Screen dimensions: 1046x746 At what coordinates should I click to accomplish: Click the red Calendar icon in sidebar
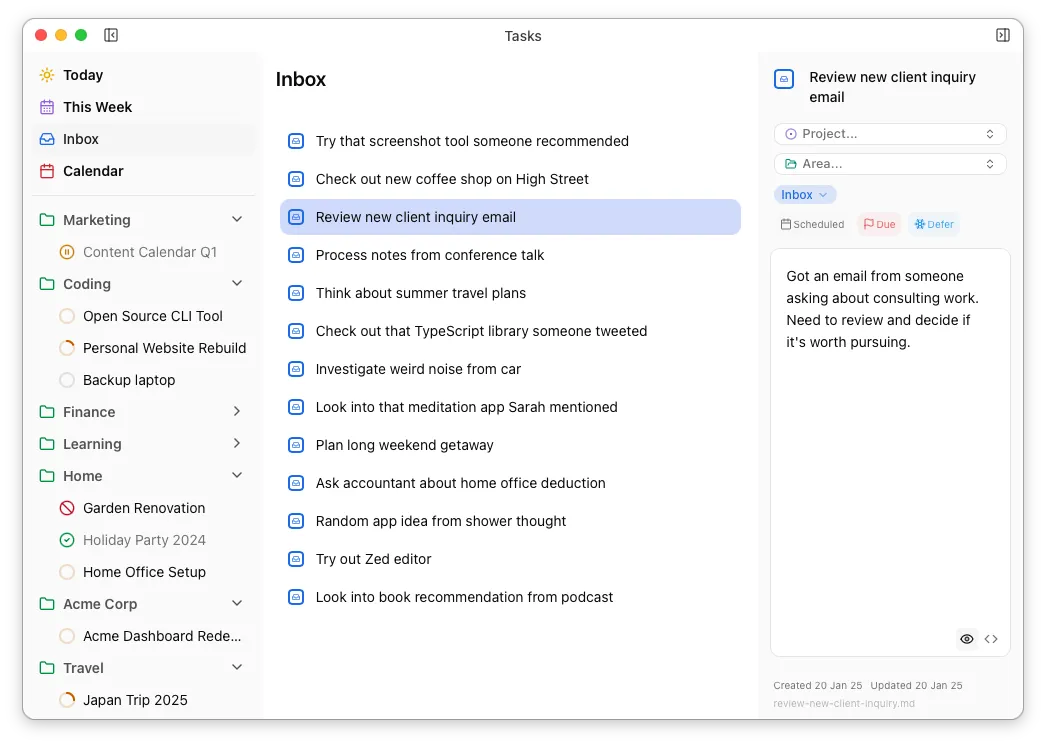click(47, 171)
